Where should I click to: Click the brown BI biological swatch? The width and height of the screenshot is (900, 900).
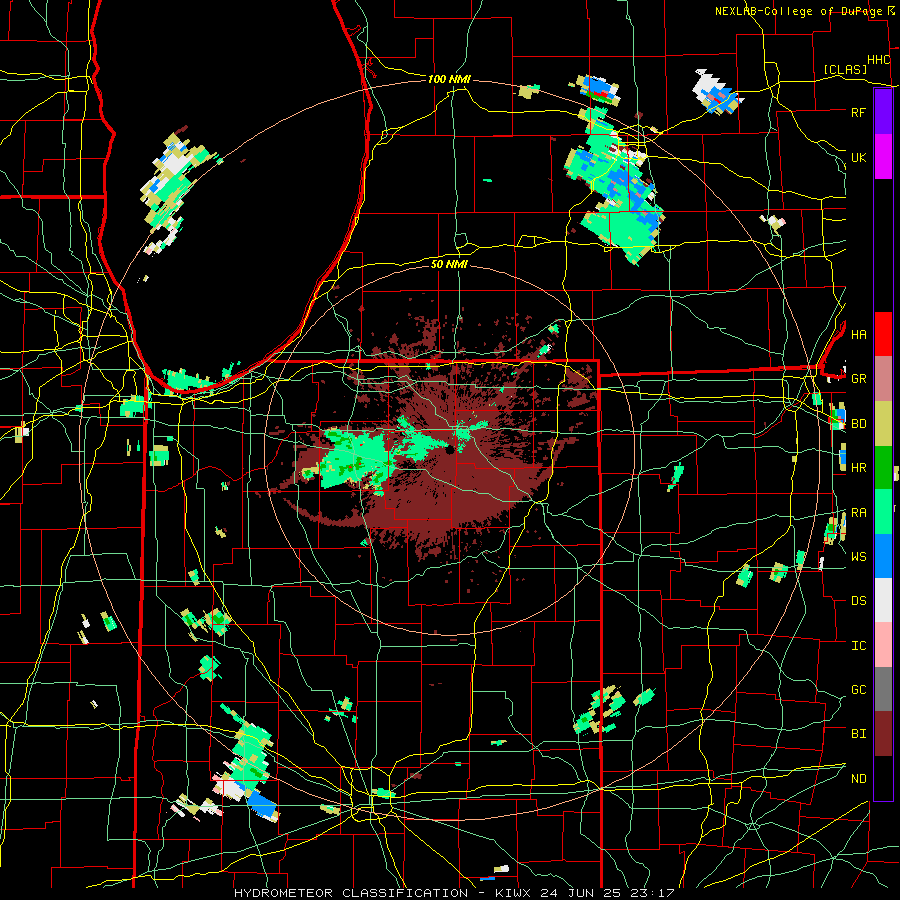[x=883, y=734]
